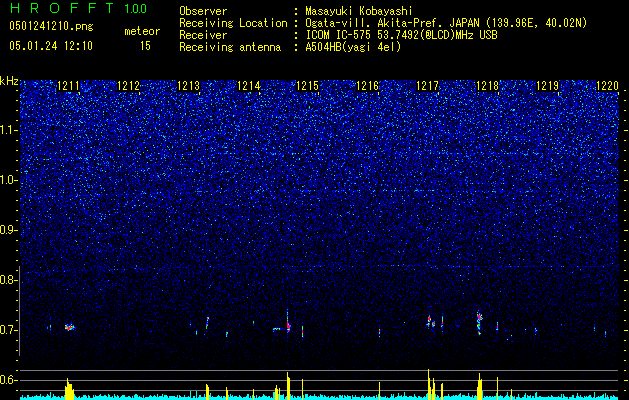Click the meteor echo blob at 1211
Screen dimensions: 629x400
70,327
